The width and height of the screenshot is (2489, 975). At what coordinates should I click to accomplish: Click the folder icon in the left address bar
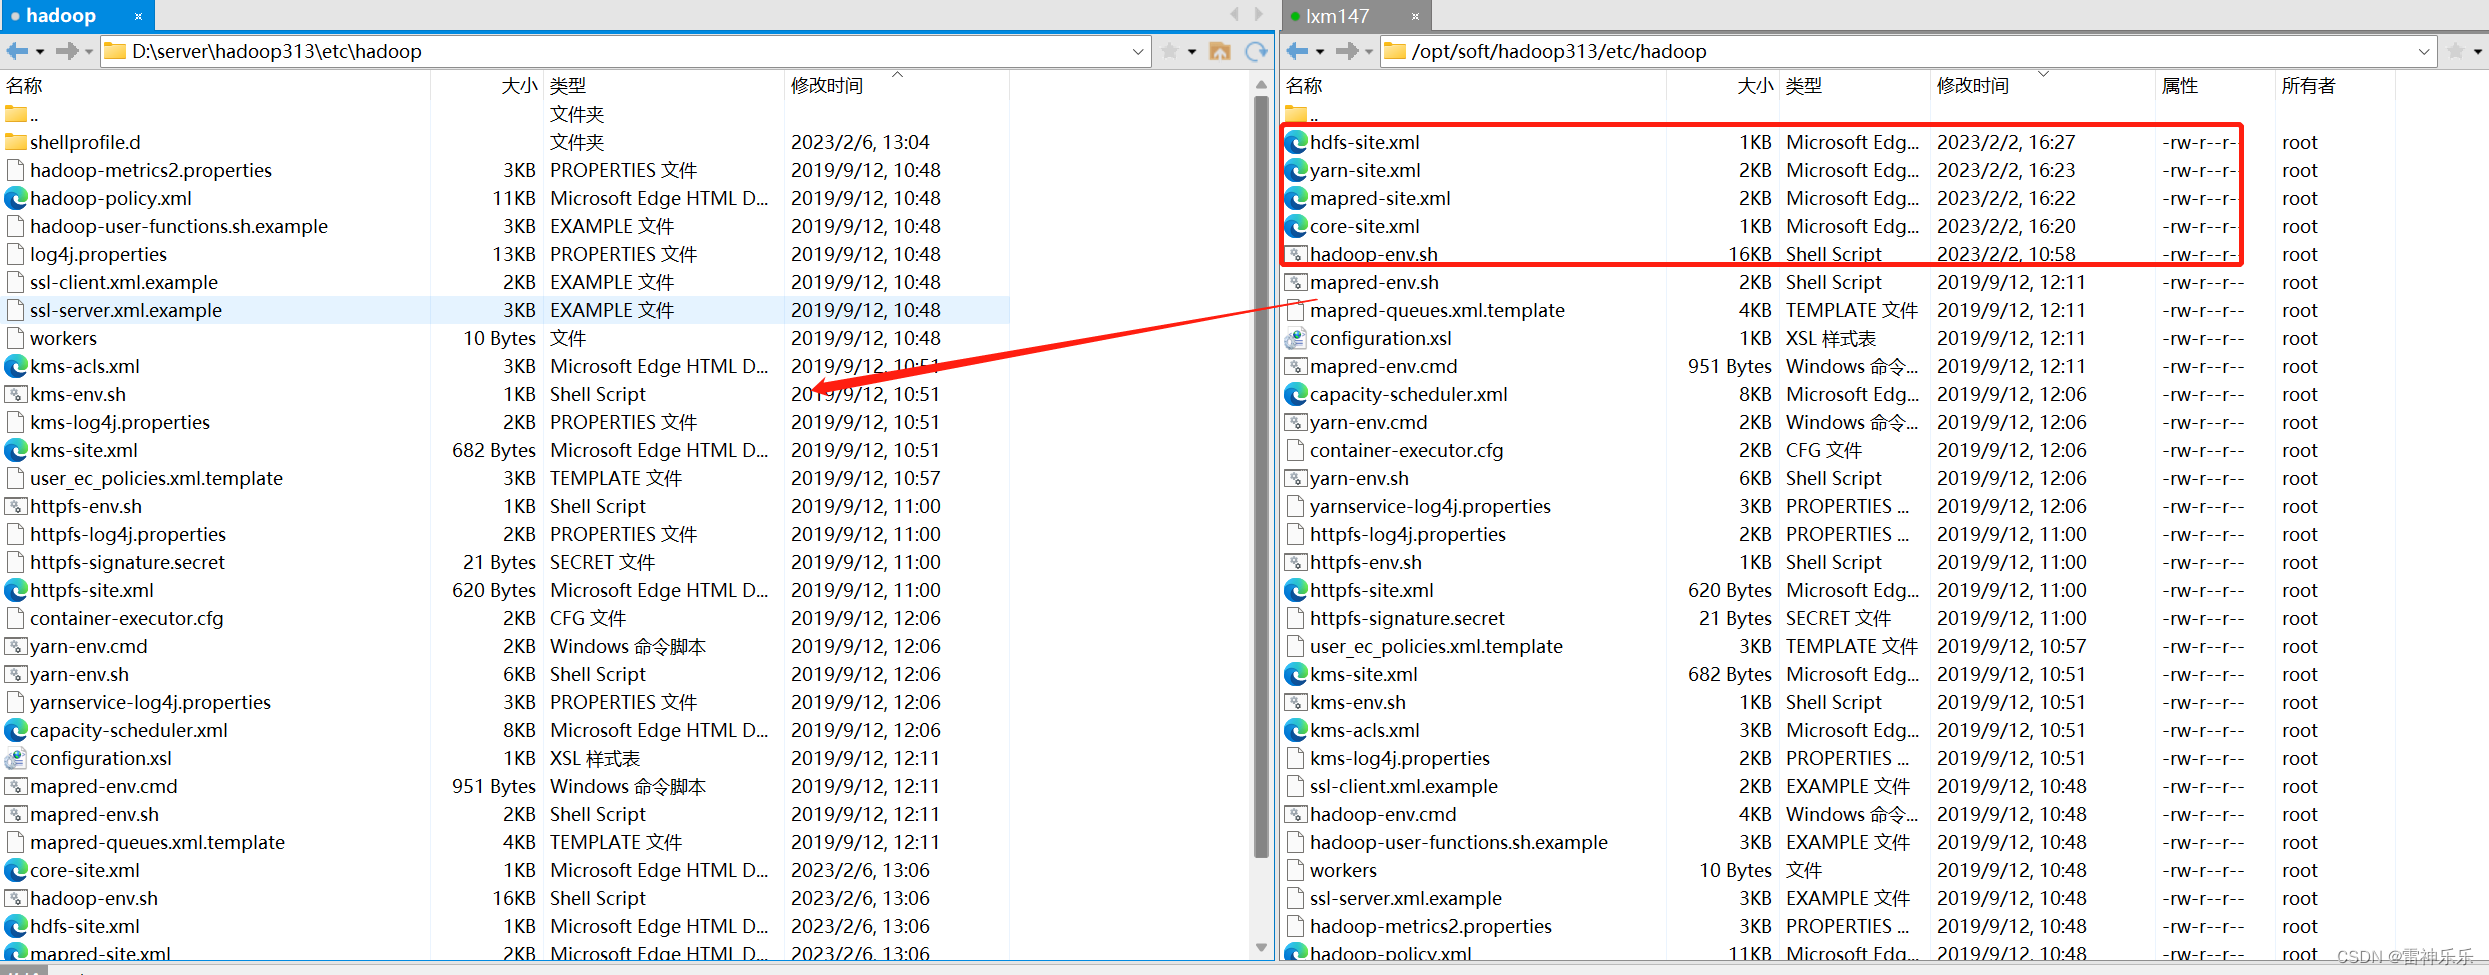pyautogui.click(x=113, y=51)
